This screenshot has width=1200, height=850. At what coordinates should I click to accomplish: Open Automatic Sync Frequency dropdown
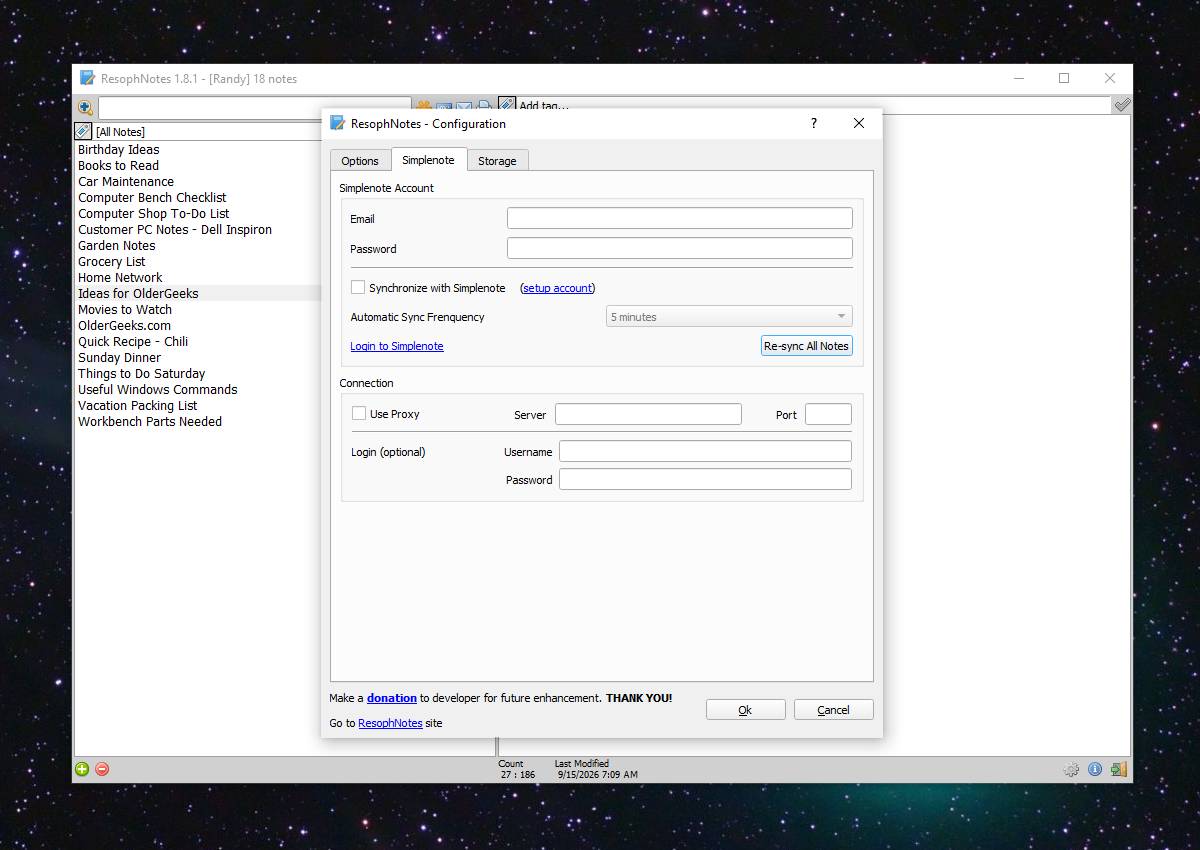[x=729, y=317]
